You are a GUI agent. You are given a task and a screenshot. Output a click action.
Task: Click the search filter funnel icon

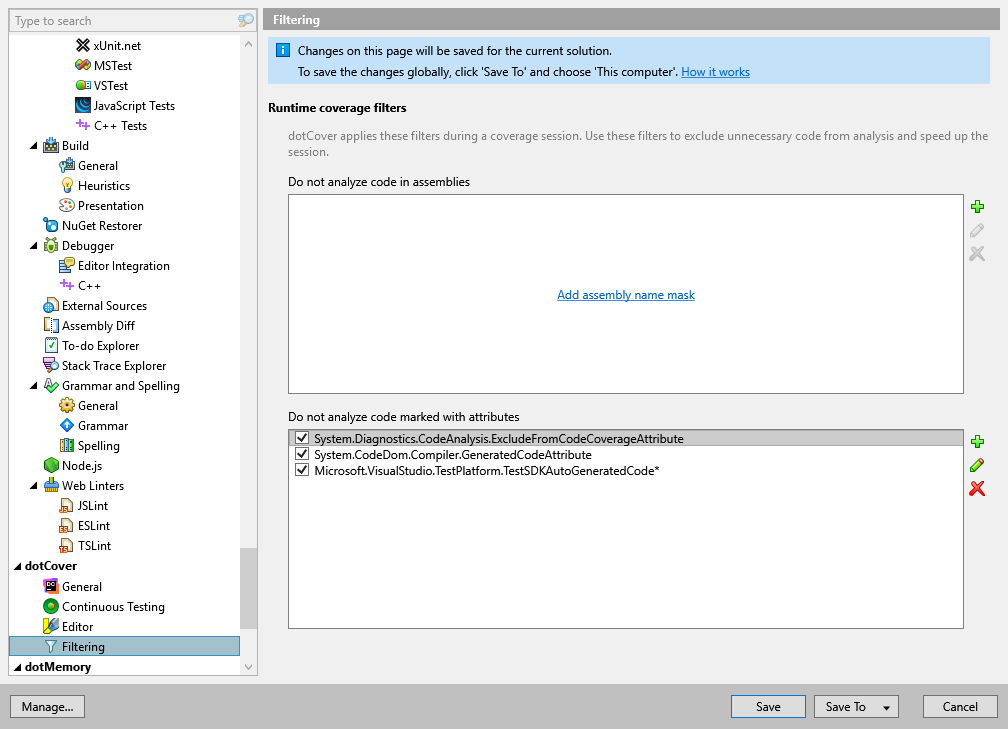(x=245, y=20)
